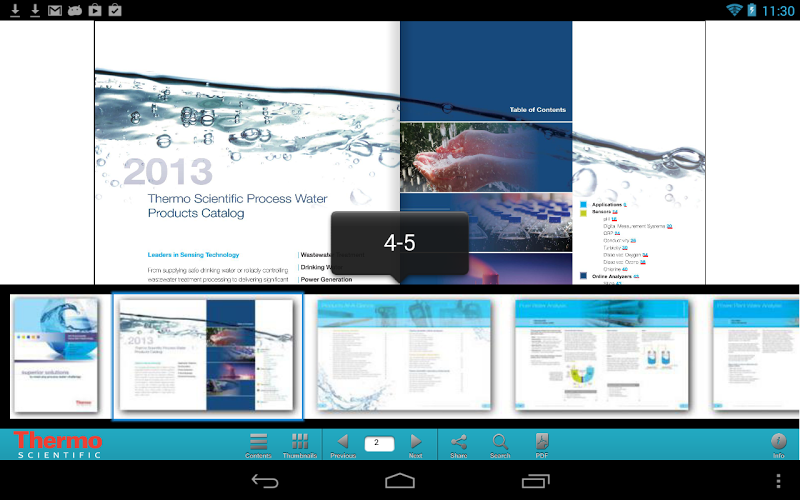Screen dimensions: 800x500
Task: Click the Sensors contents link
Action: (604, 211)
